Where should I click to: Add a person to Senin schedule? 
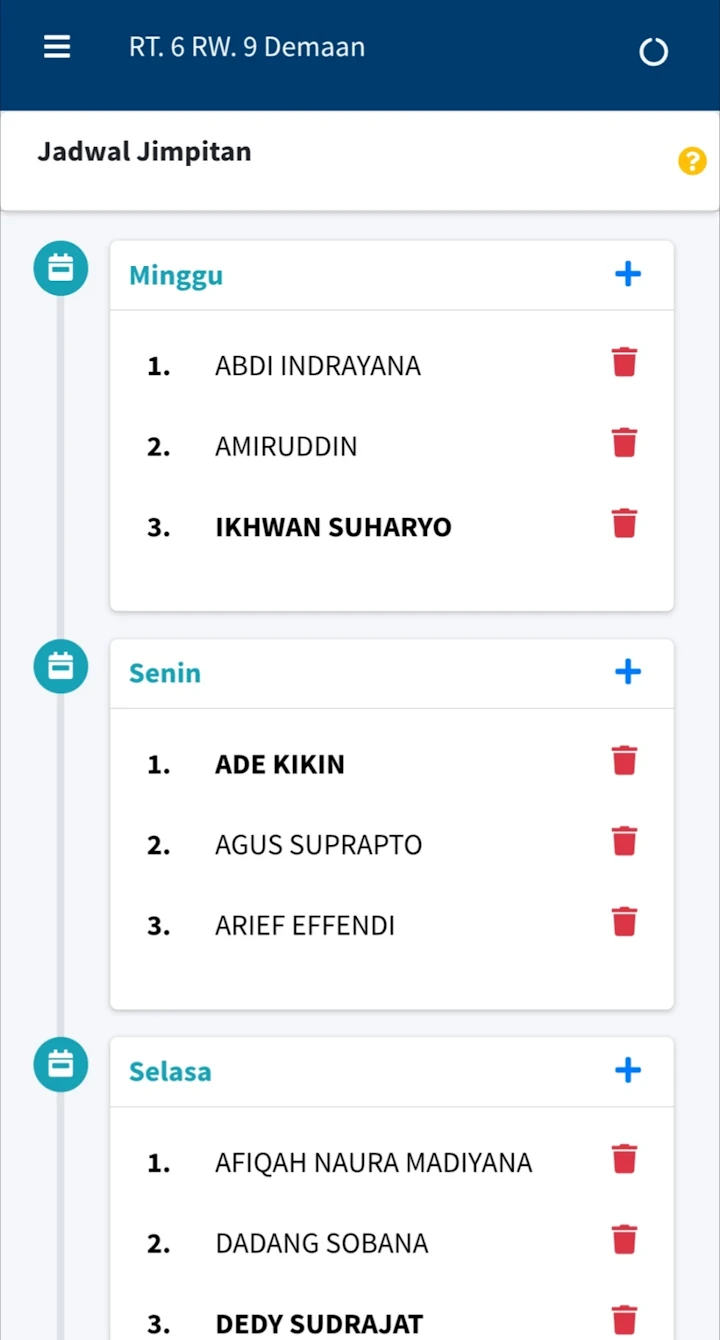(628, 672)
